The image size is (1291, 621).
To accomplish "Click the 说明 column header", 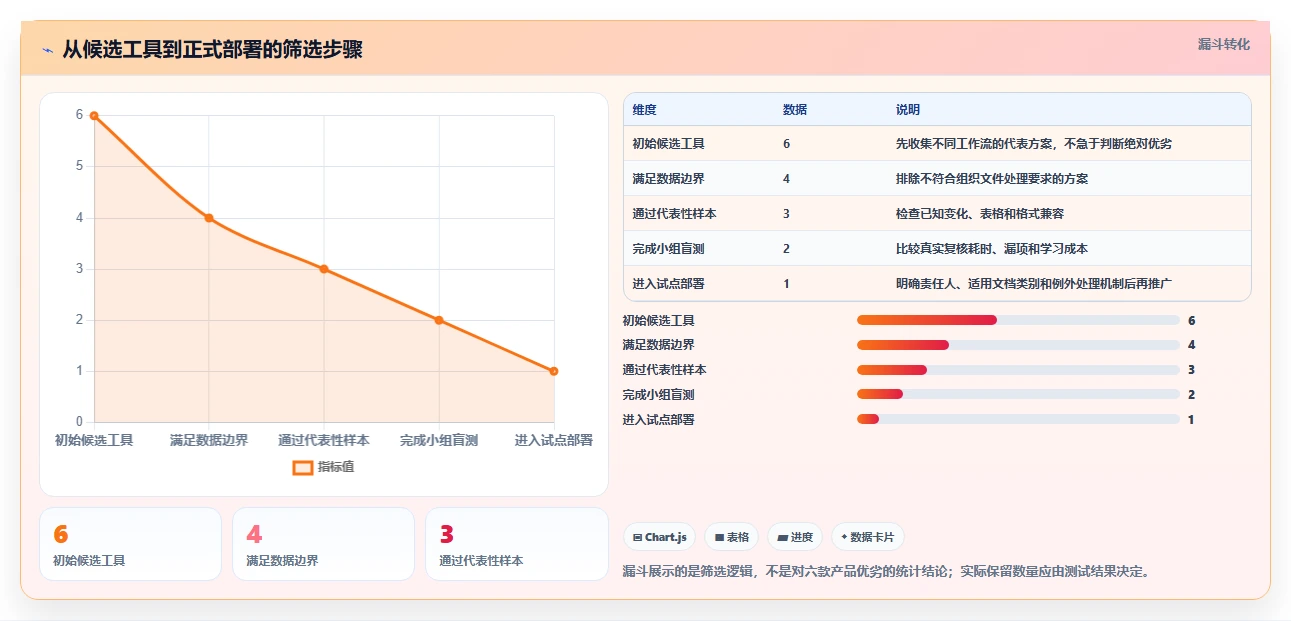I will click(x=908, y=110).
